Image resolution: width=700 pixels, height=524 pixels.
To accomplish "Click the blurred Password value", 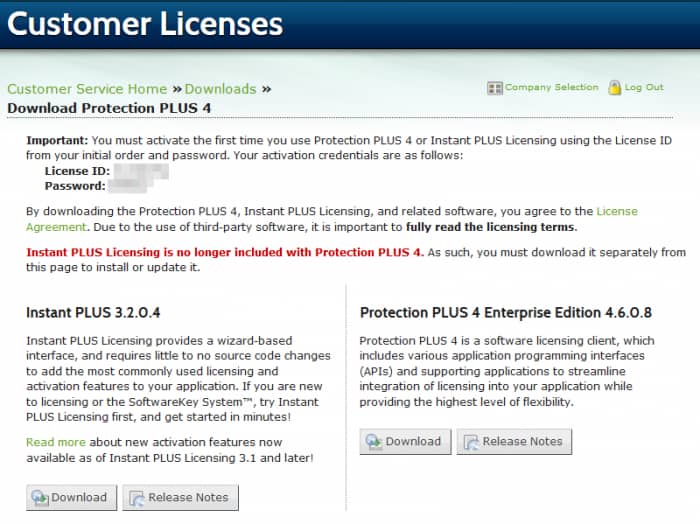I will coord(128,186).
